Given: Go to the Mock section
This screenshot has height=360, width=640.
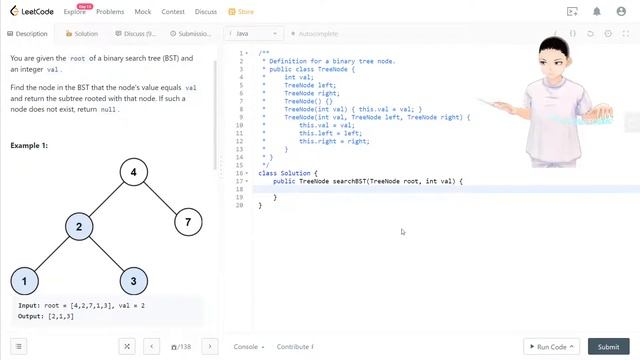Looking at the screenshot, I should tap(143, 12).
